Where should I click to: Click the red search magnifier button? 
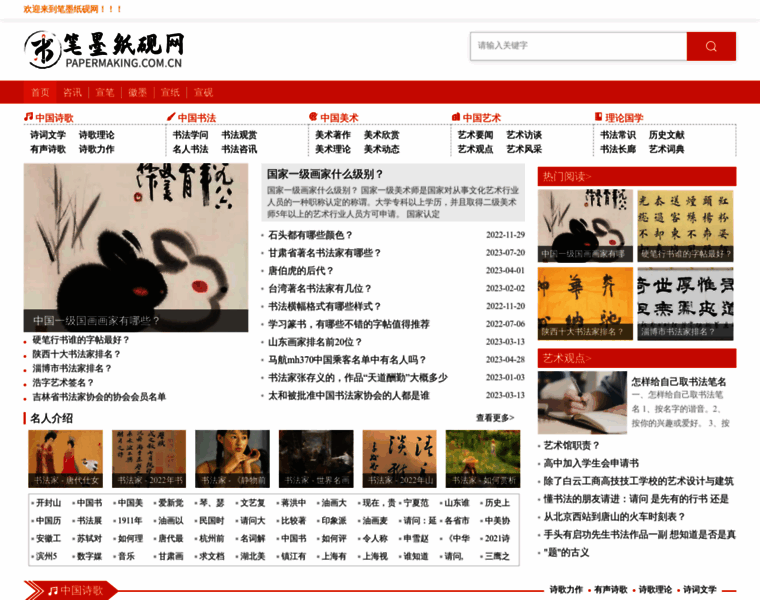(x=711, y=46)
